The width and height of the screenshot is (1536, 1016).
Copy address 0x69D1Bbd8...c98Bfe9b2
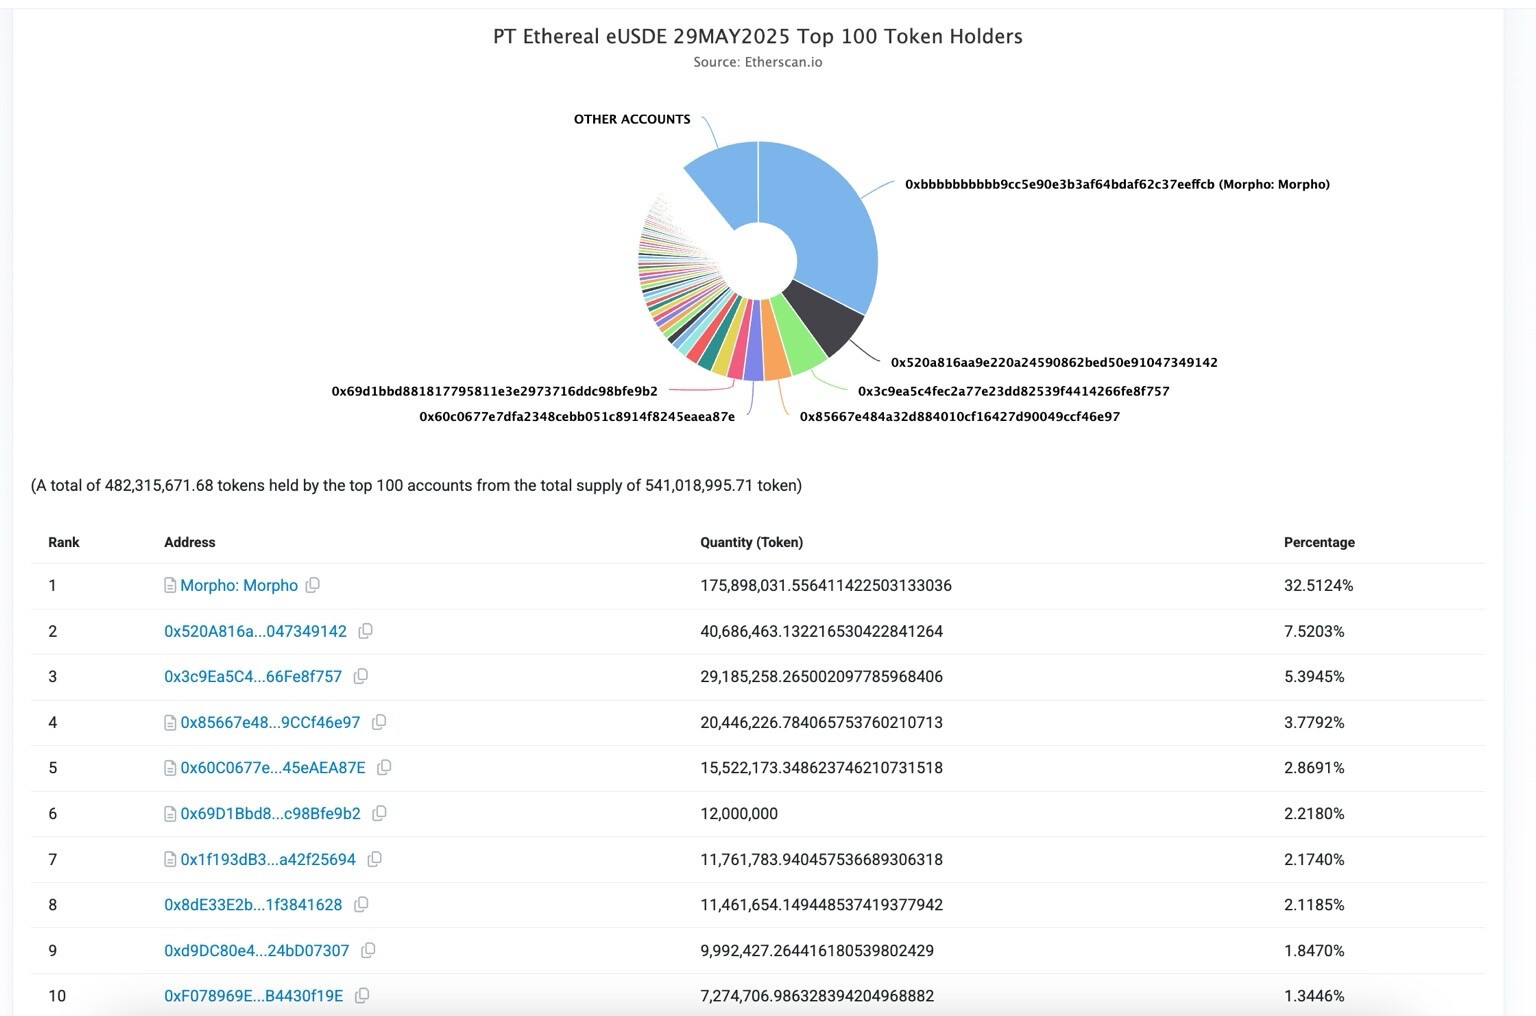coord(379,814)
